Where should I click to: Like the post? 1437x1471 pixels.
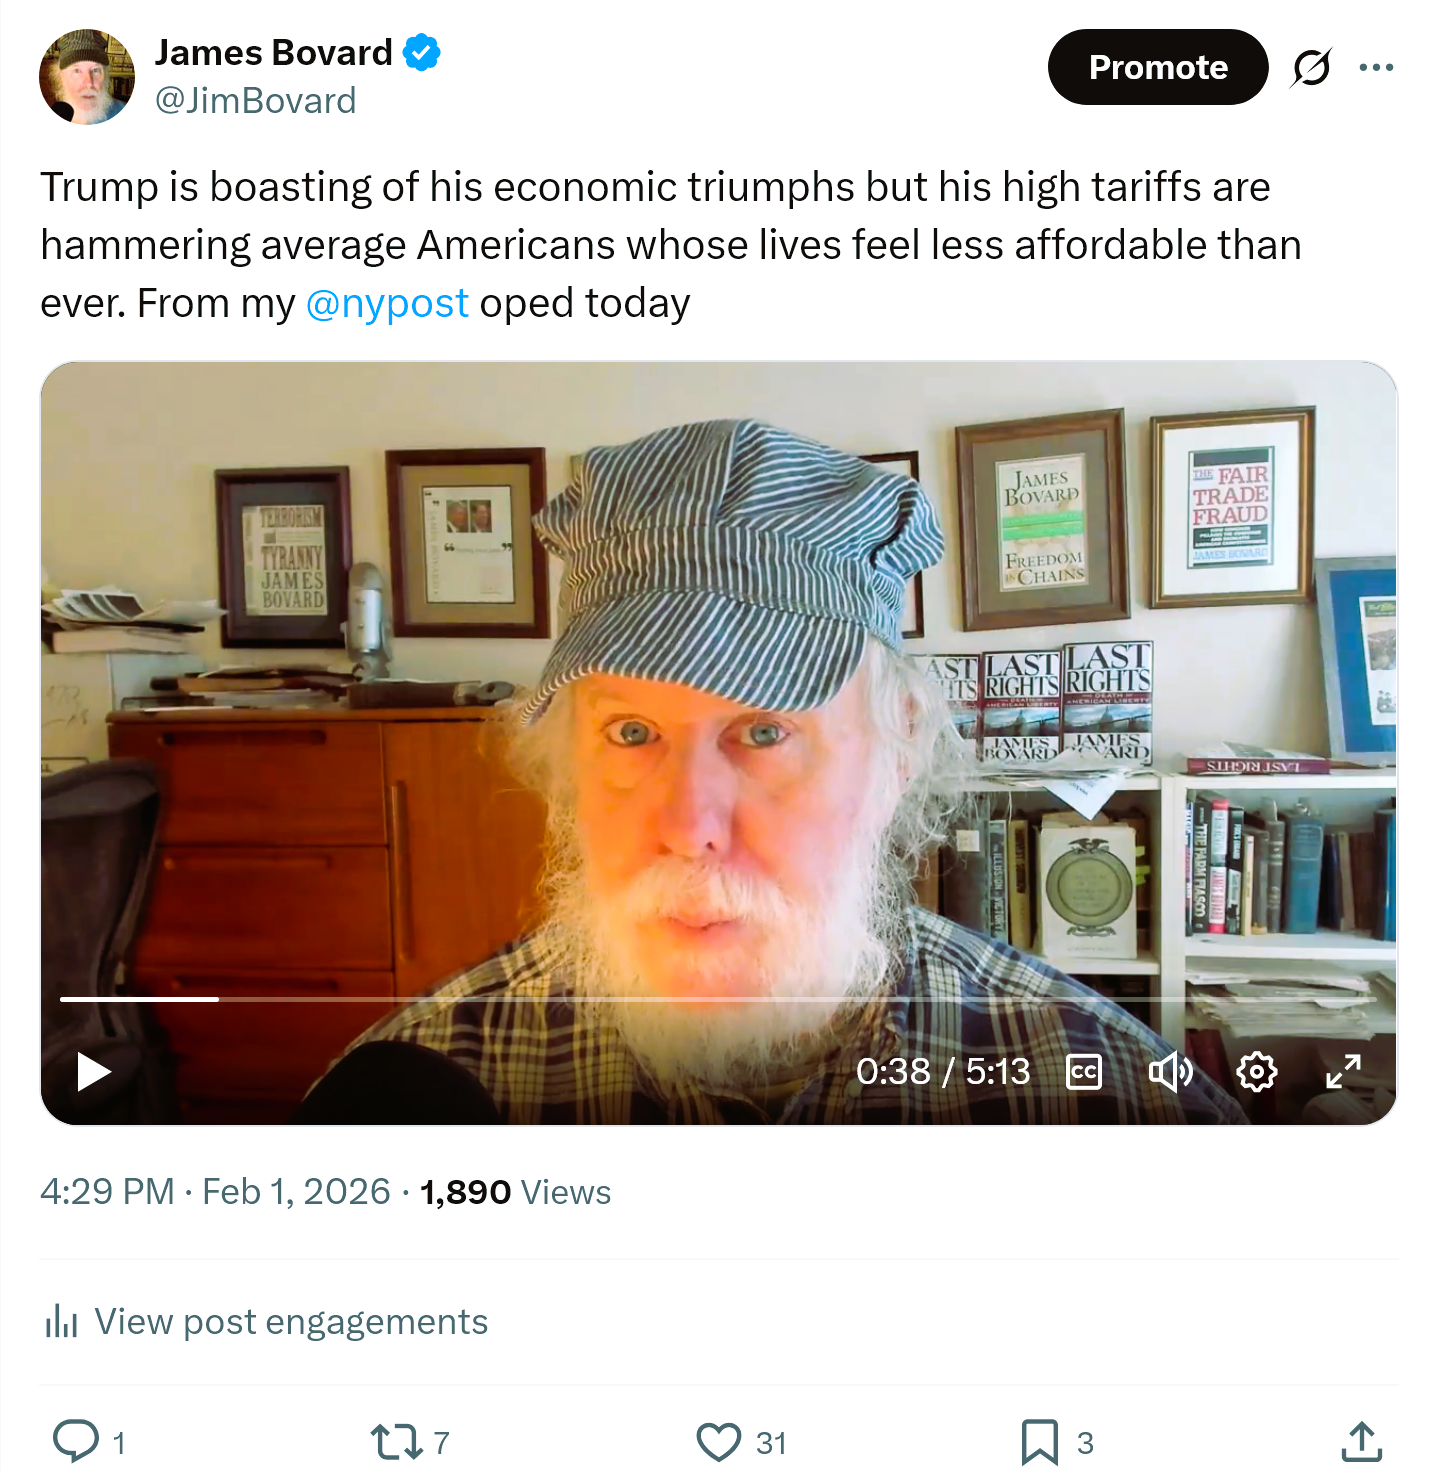[x=718, y=1441]
